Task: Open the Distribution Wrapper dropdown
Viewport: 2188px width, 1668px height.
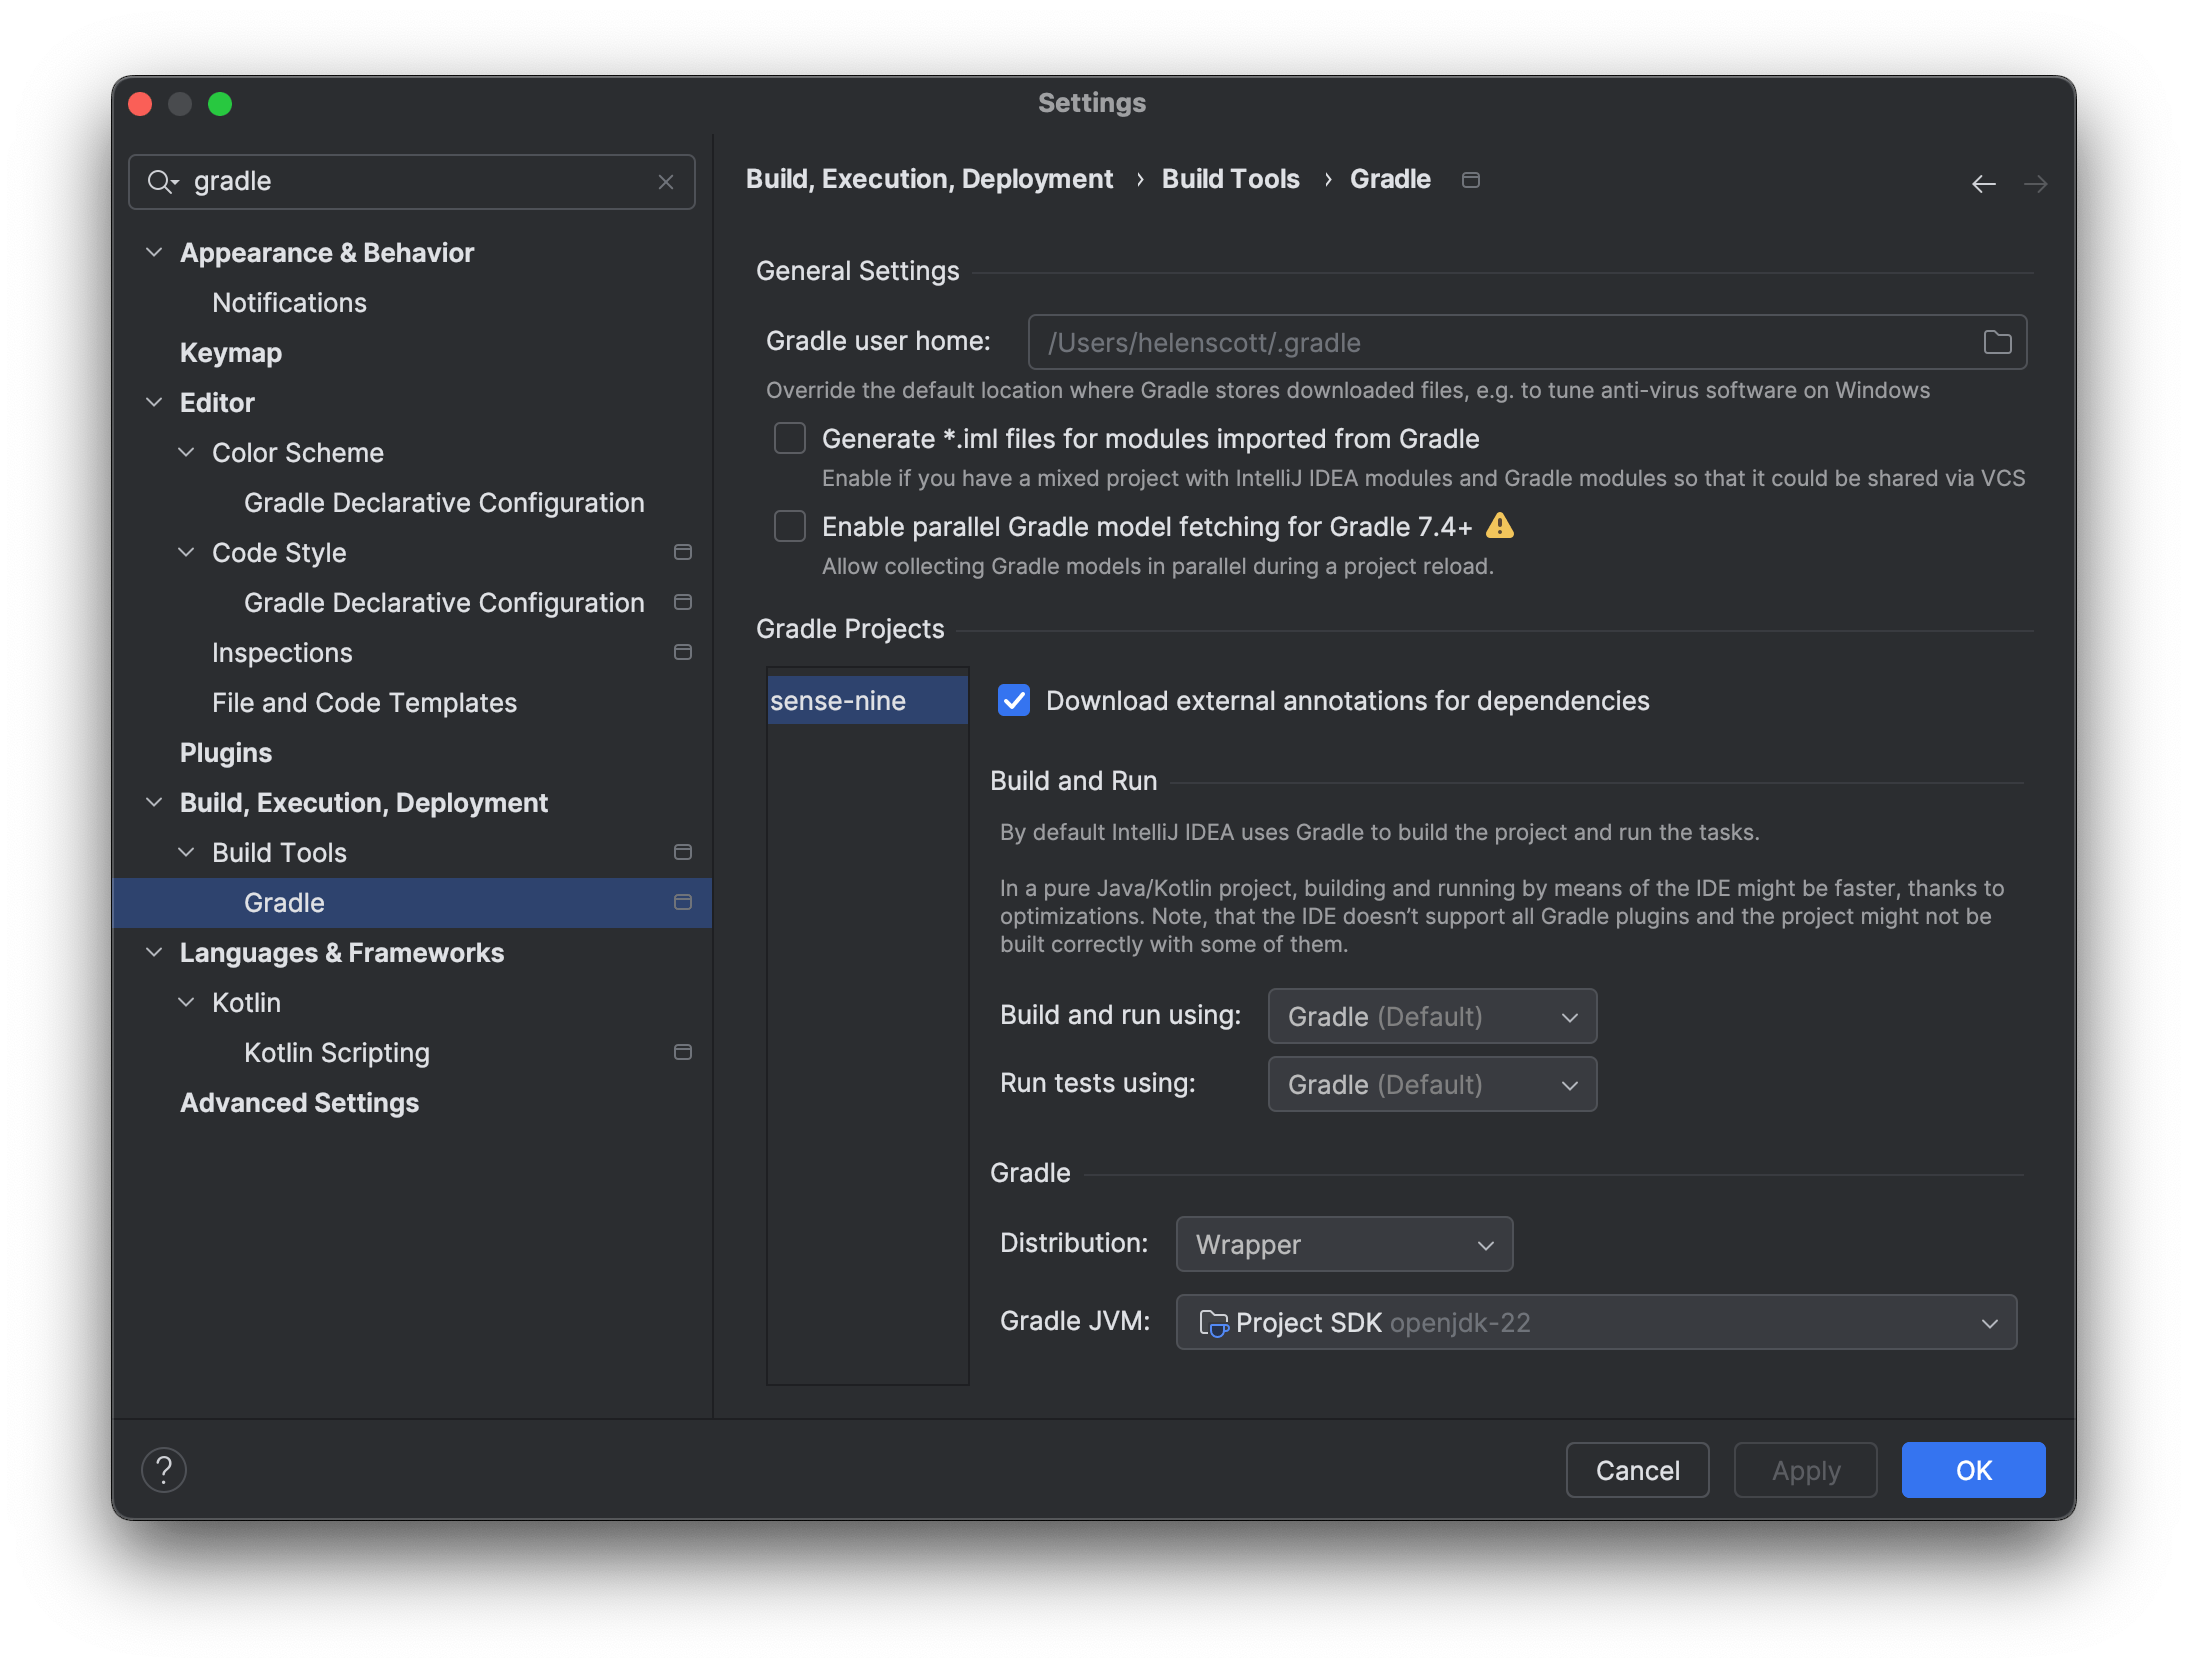Action: coord(1344,1245)
